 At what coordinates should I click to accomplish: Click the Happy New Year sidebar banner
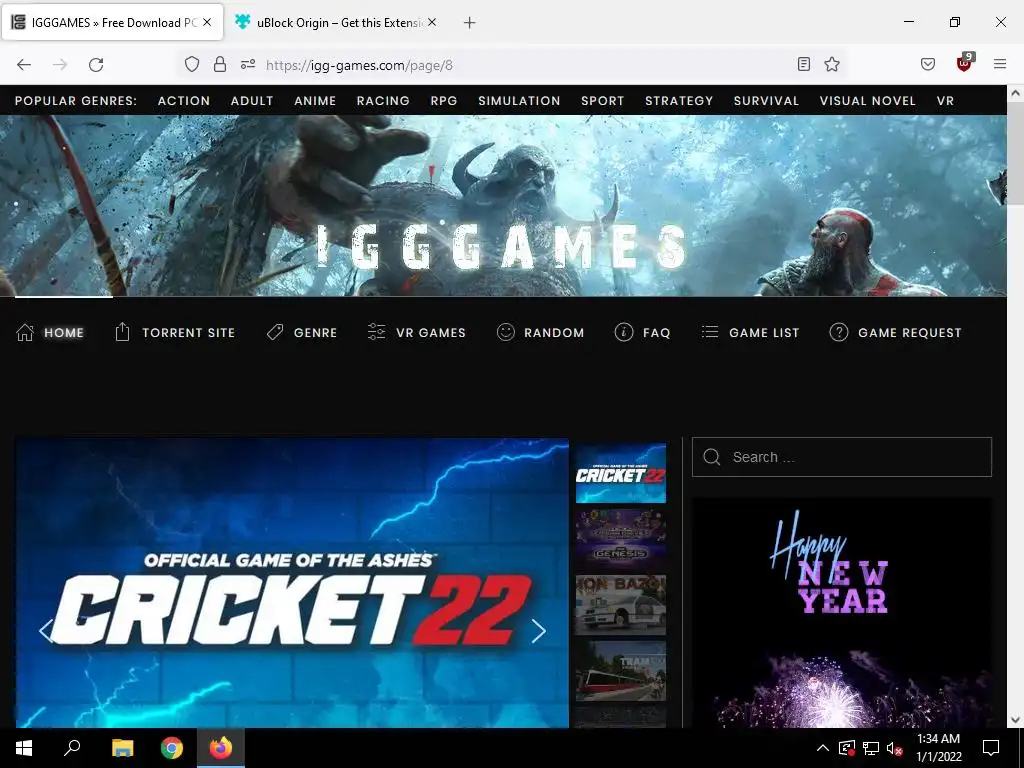[x=842, y=613]
